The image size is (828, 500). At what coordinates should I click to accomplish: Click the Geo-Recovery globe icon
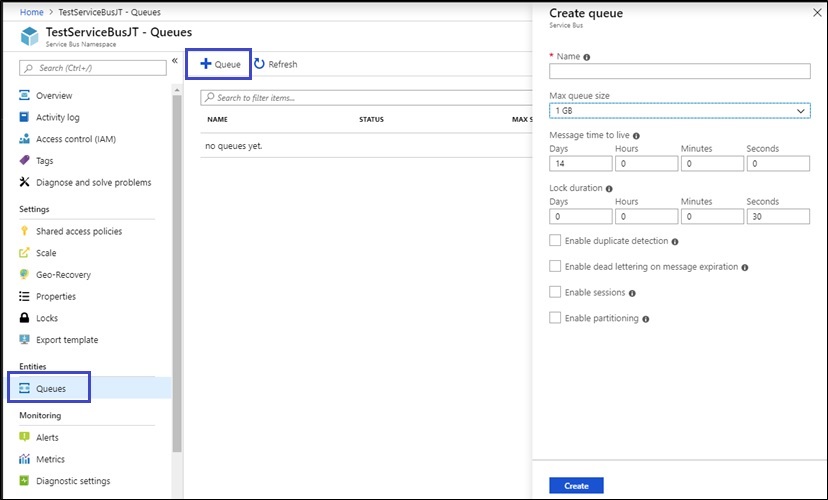tap(24, 274)
